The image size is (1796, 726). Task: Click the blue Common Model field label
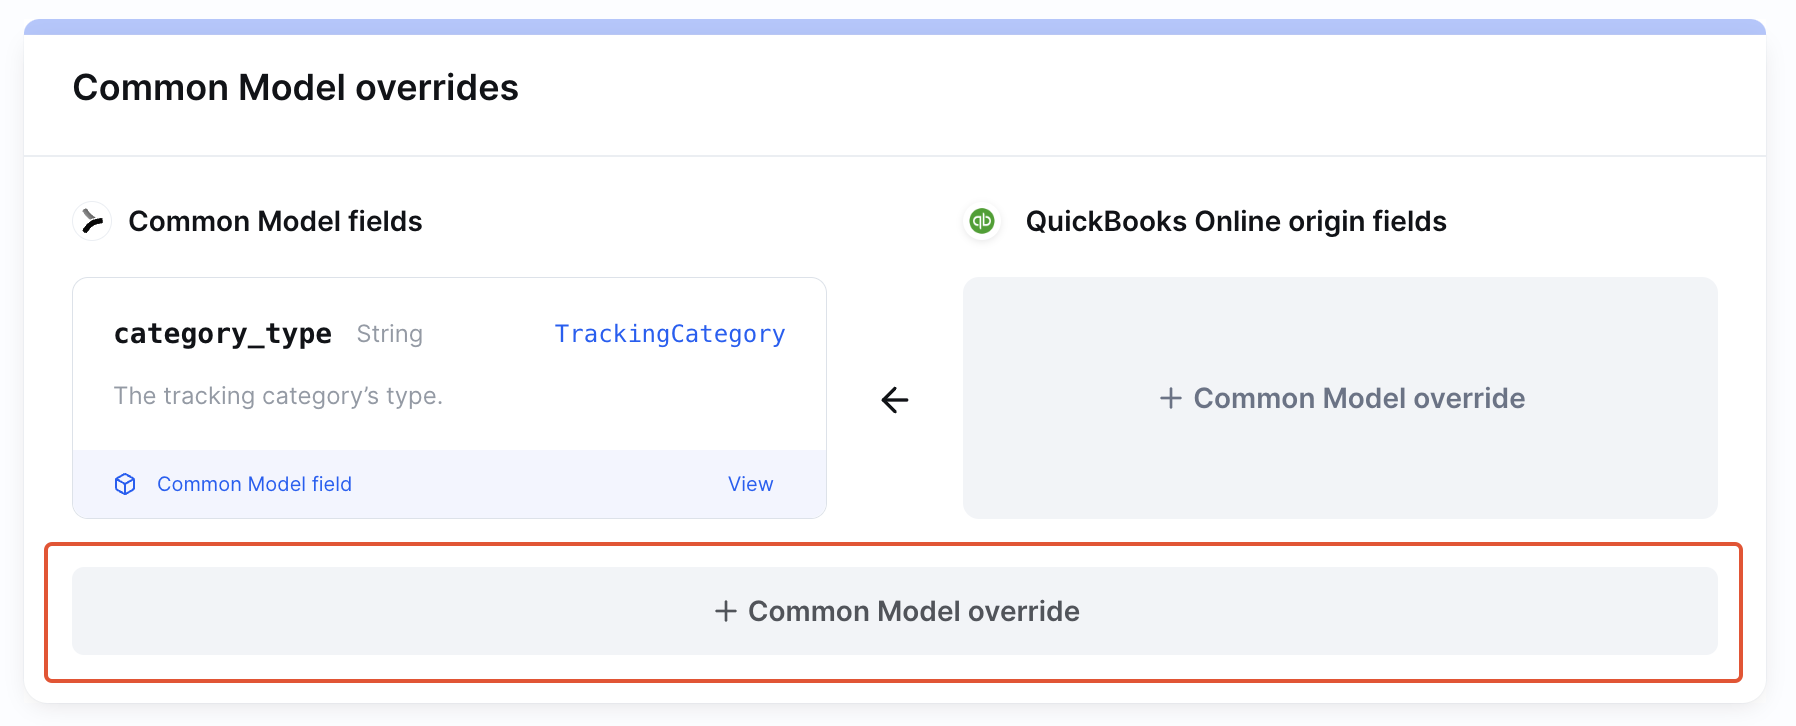coord(254,484)
